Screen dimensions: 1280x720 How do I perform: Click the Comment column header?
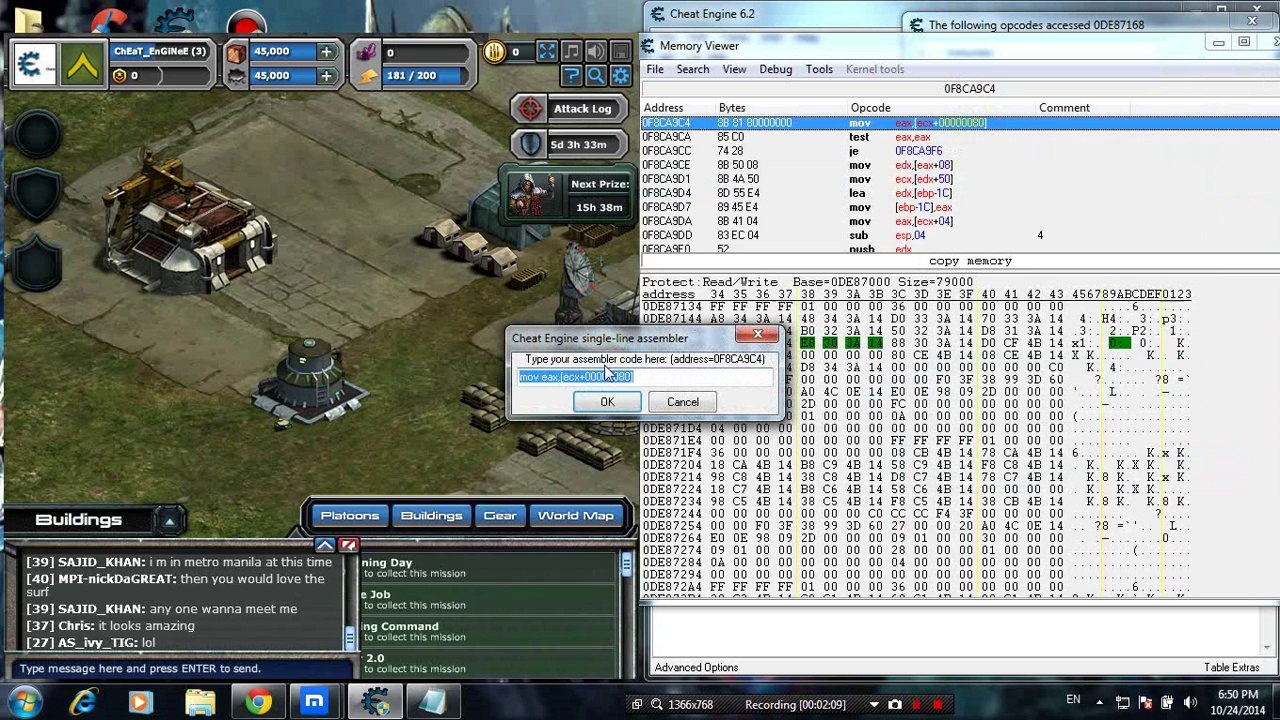1064,108
